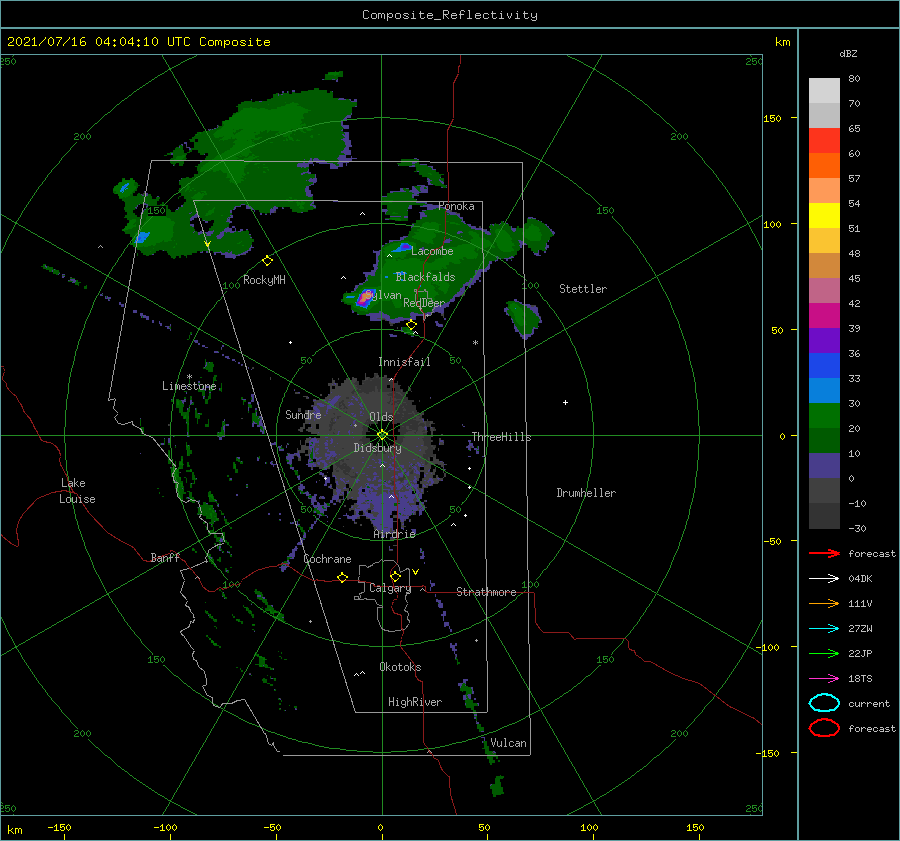Image resolution: width=900 pixels, height=841 pixels.
Task: Click the asterisk marker above Limestone
Action: click(x=189, y=377)
